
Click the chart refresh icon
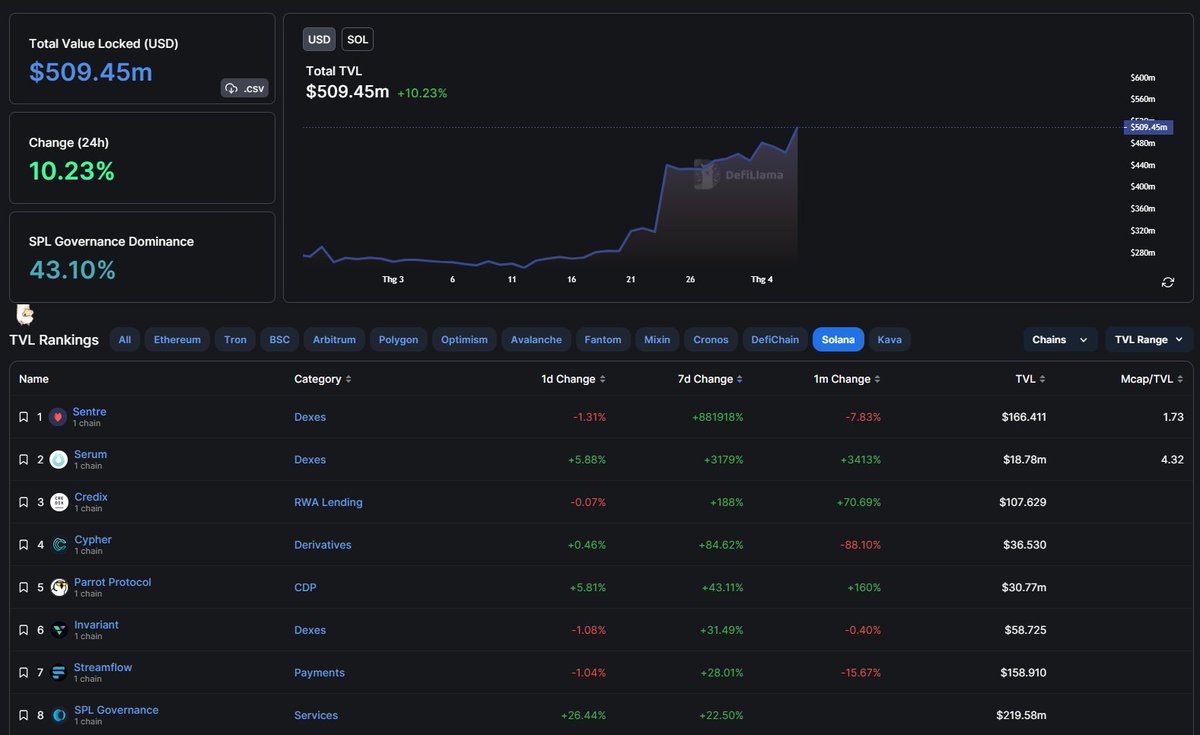point(1168,282)
